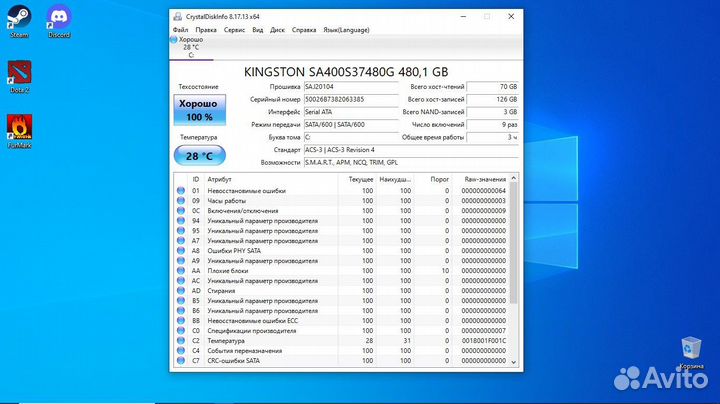
Task: Open the Правка menu
Action: pyautogui.click(x=206, y=30)
